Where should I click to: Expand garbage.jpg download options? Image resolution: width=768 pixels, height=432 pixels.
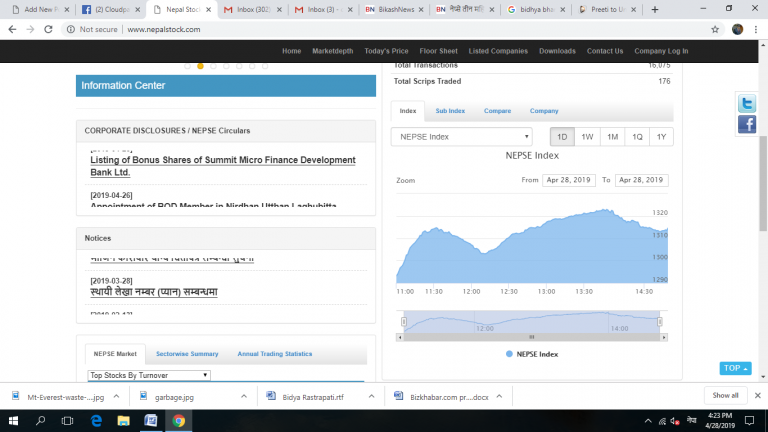243,396
